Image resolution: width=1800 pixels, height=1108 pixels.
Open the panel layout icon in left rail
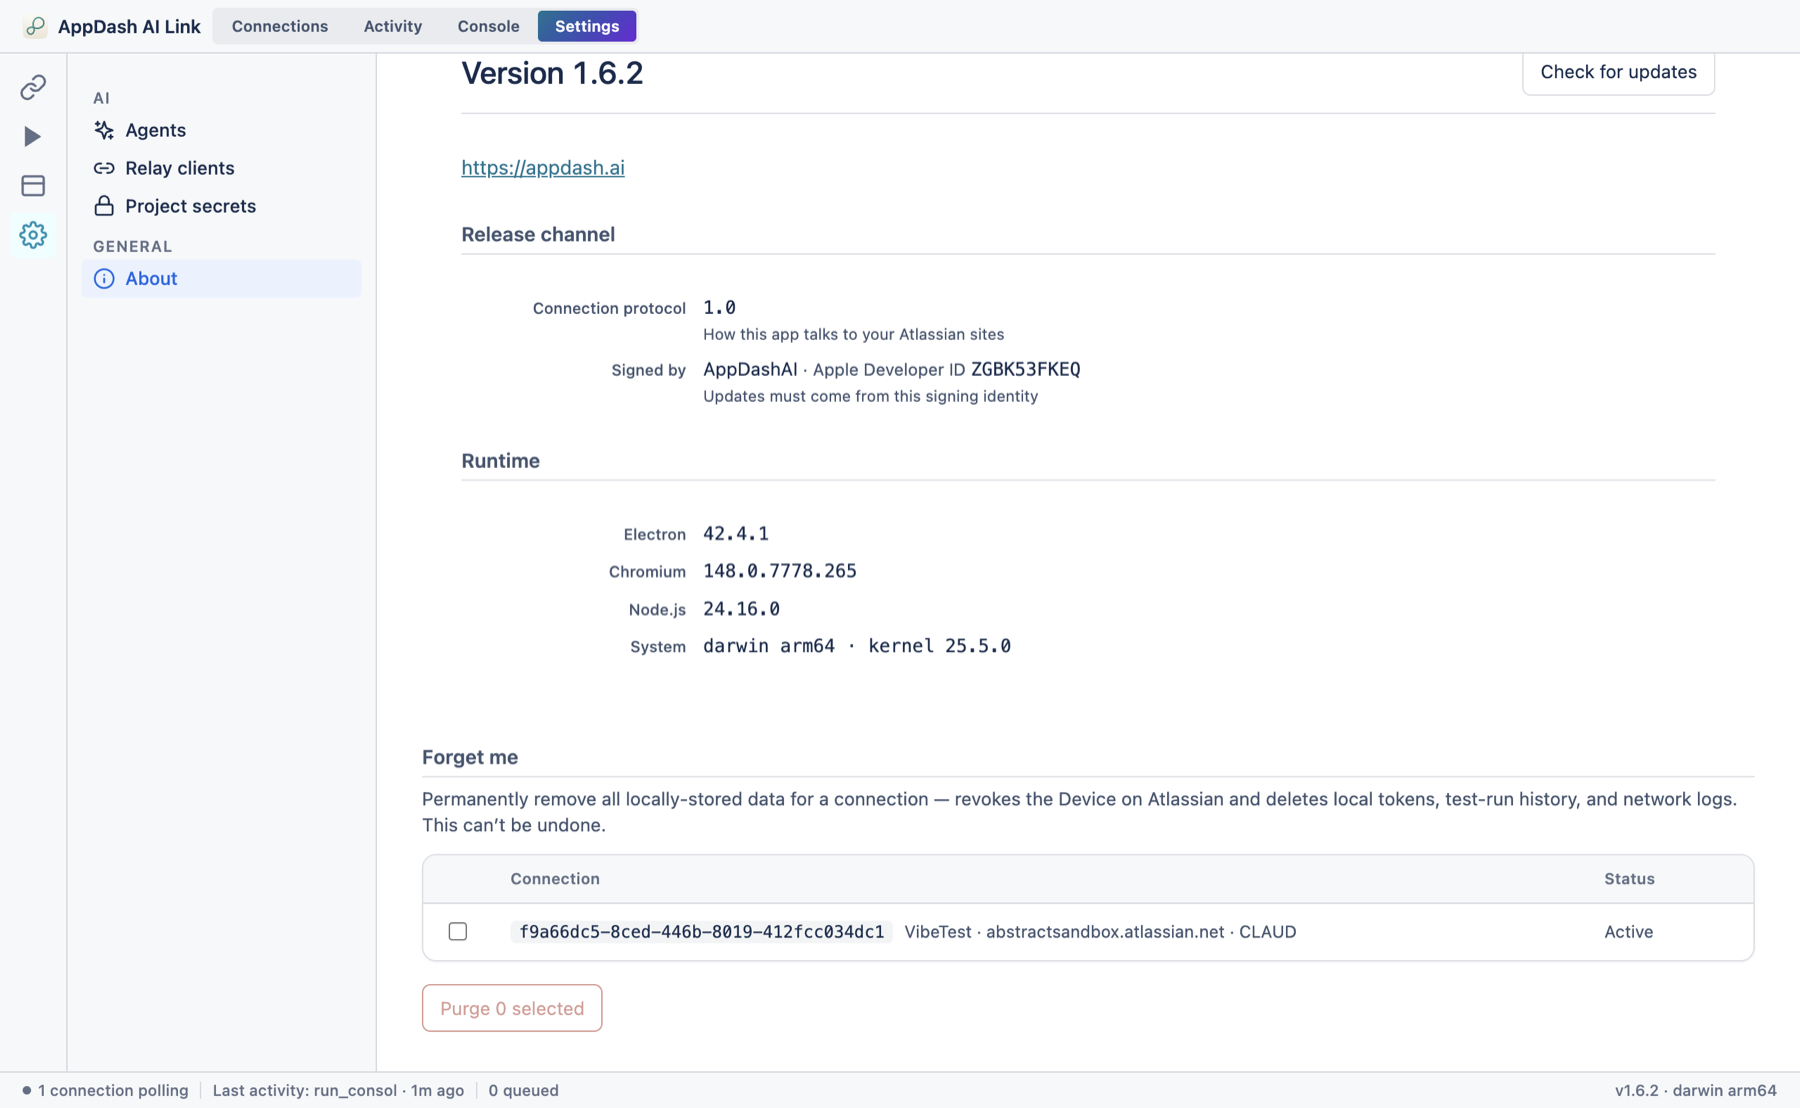coord(33,185)
